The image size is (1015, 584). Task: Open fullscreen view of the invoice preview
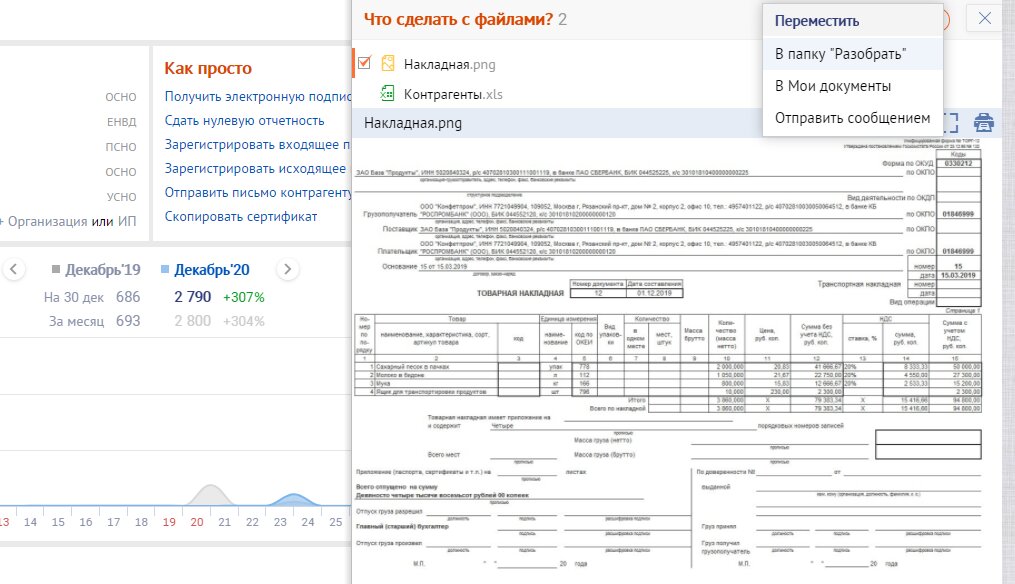pyautogui.click(x=951, y=122)
